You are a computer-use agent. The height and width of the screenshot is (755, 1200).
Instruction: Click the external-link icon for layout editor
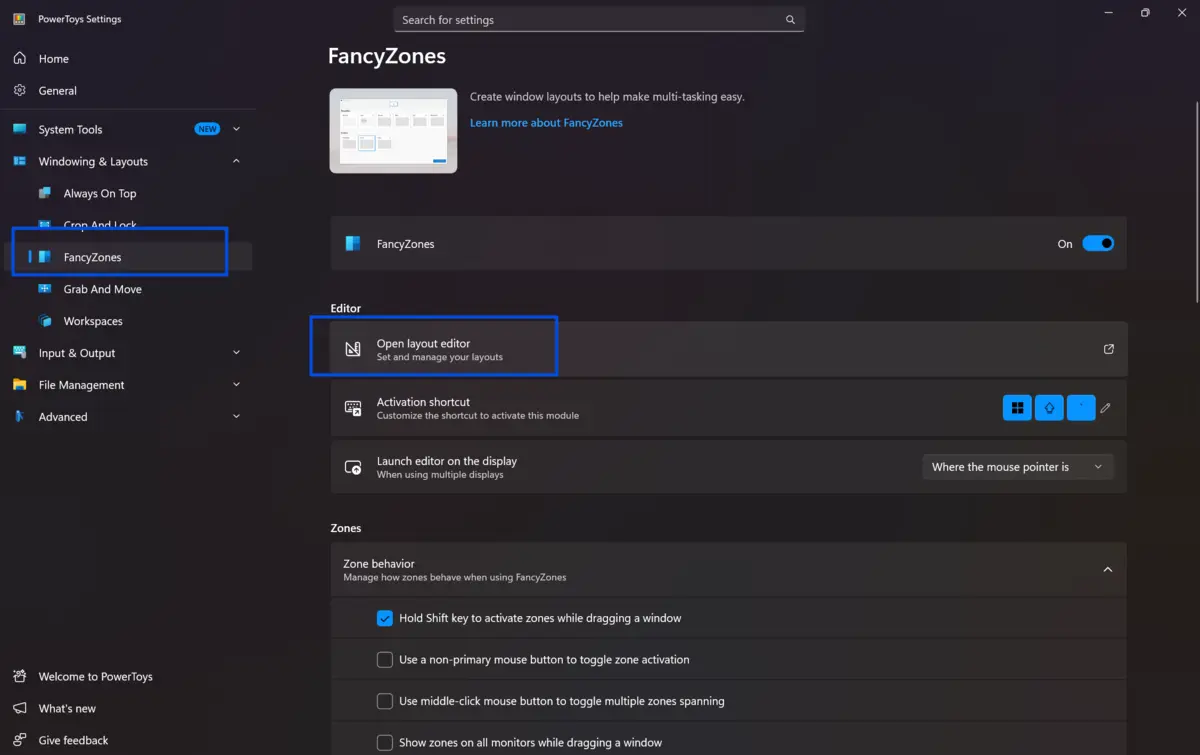click(x=1108, y=349)
